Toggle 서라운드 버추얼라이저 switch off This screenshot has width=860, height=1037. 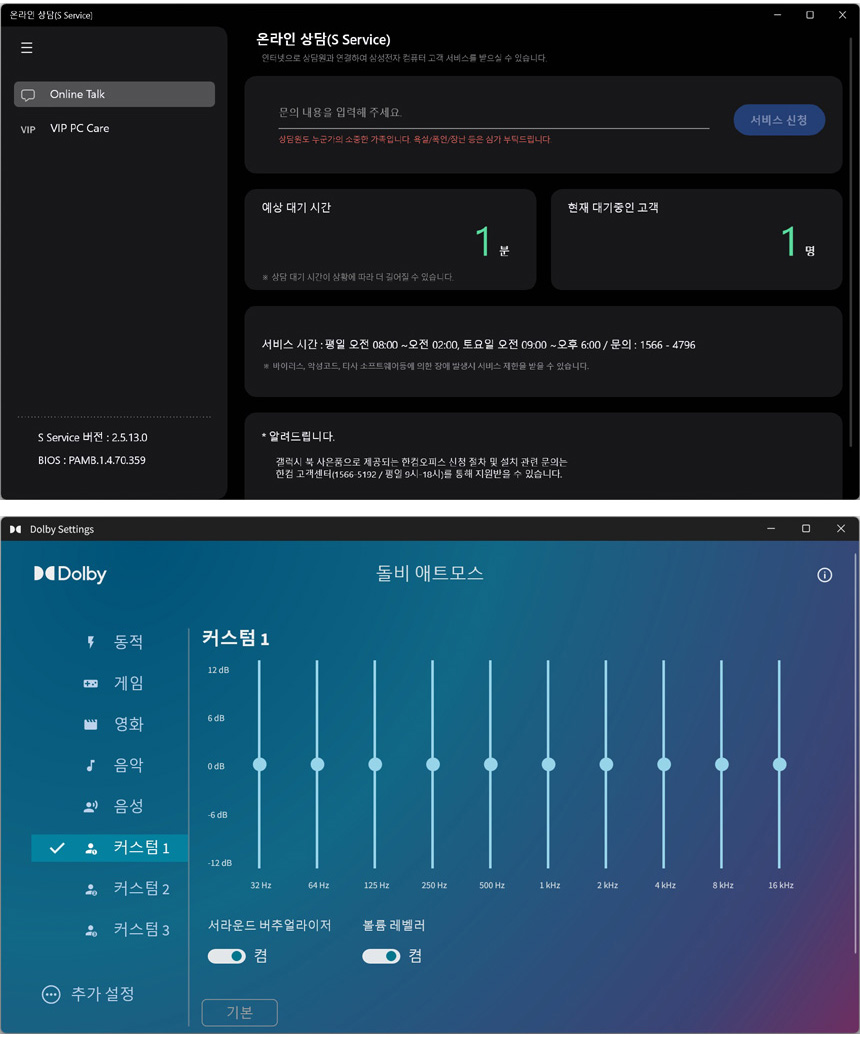click(227, 956)
